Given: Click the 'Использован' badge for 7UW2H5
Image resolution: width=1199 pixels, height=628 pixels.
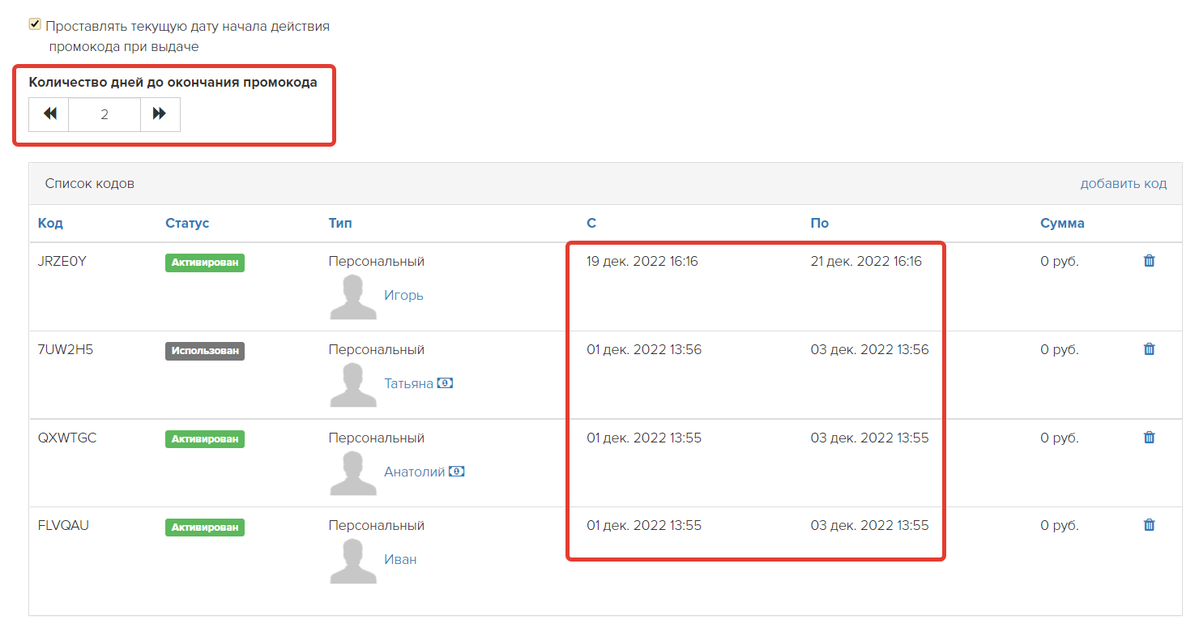Looking at the screenshot, I should (205, 350).
